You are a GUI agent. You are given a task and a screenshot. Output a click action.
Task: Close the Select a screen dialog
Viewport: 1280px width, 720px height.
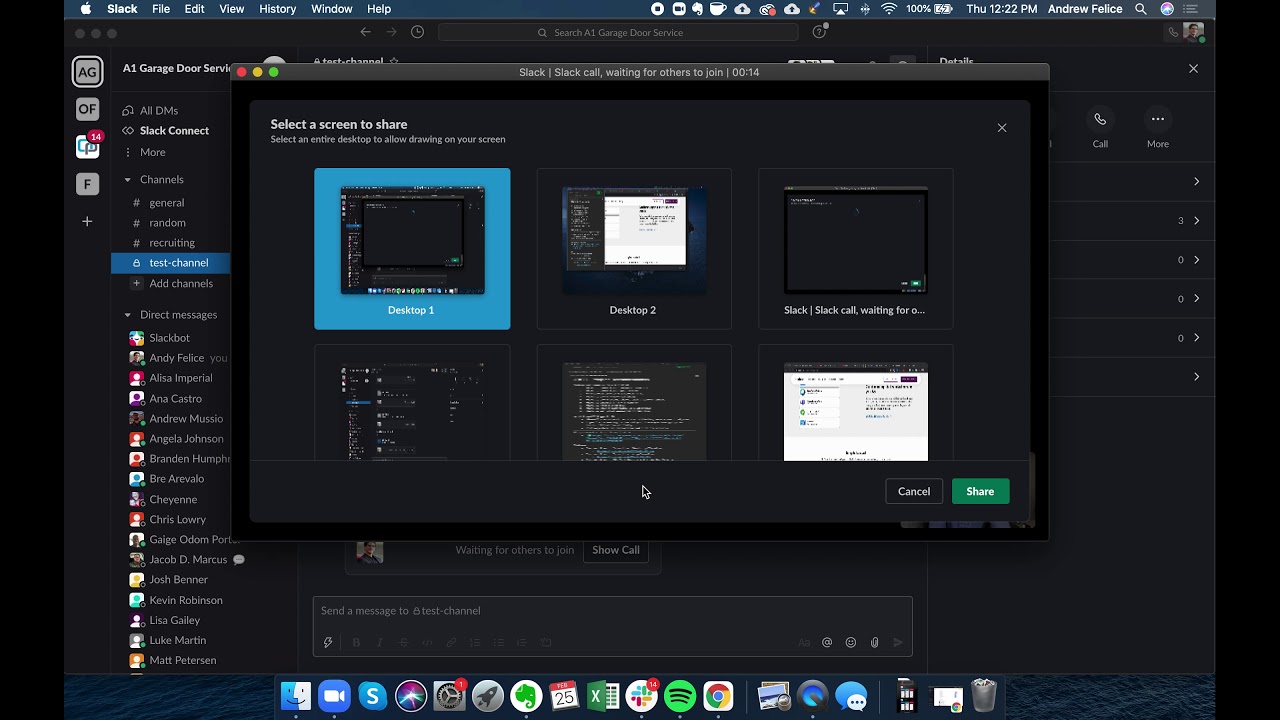(1002, 128)
